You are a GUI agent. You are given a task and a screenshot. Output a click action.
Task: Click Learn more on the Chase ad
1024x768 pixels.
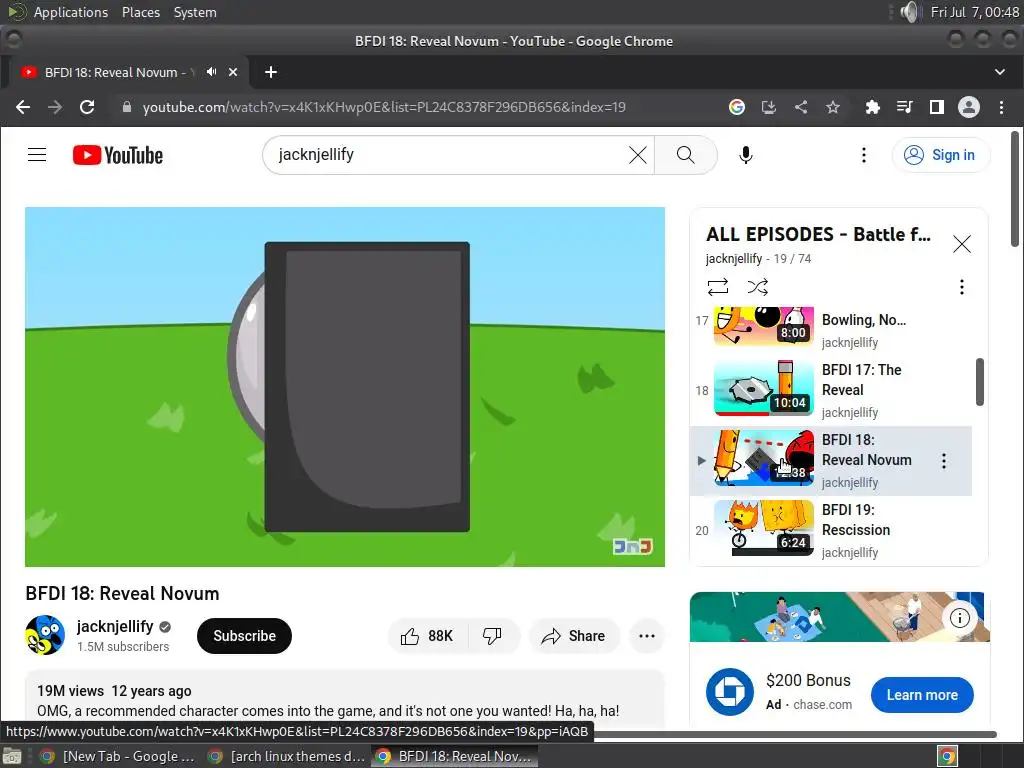click(922, 695)
